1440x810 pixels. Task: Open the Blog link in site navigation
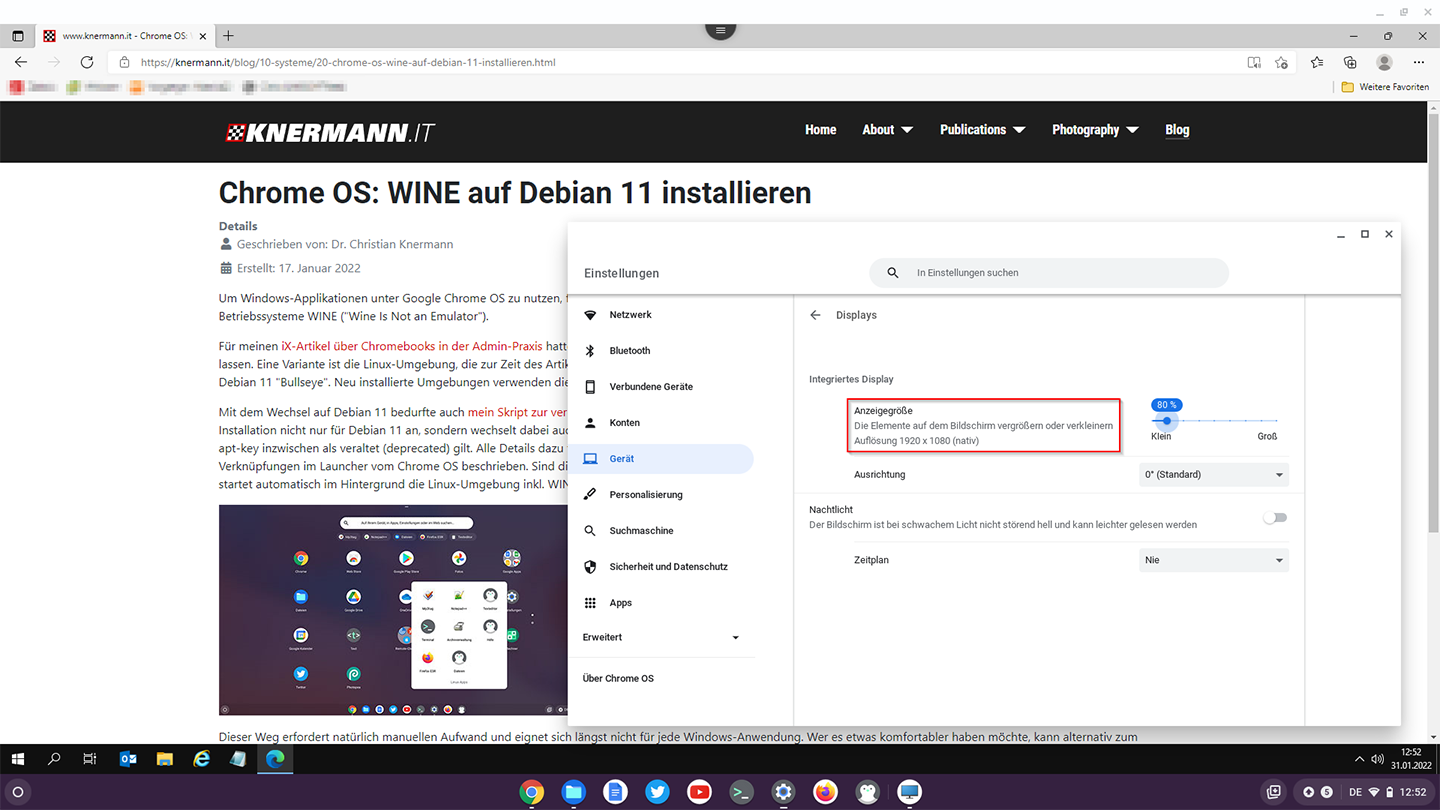coord(1177,130)
